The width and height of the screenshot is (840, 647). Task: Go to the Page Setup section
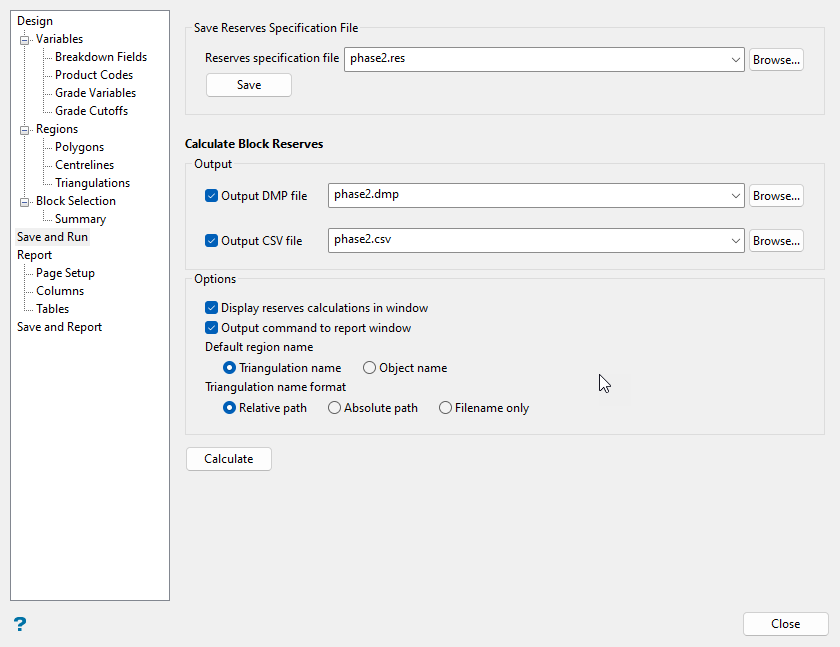65,273
